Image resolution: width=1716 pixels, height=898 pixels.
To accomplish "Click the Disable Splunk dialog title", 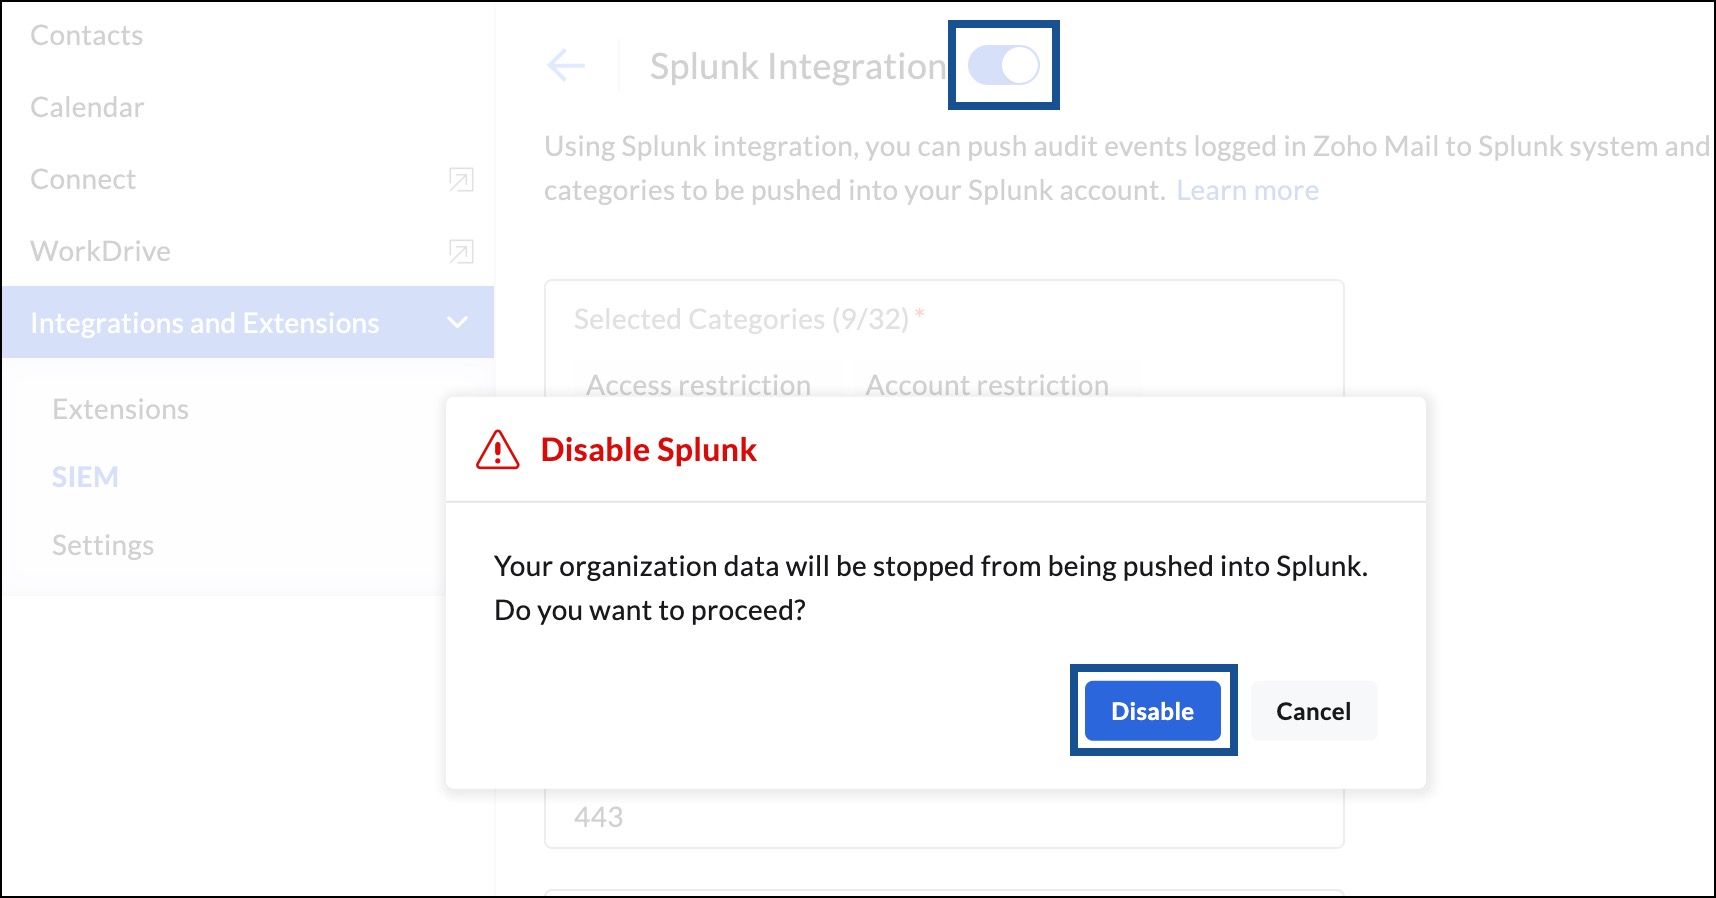I will click(648, 450).
